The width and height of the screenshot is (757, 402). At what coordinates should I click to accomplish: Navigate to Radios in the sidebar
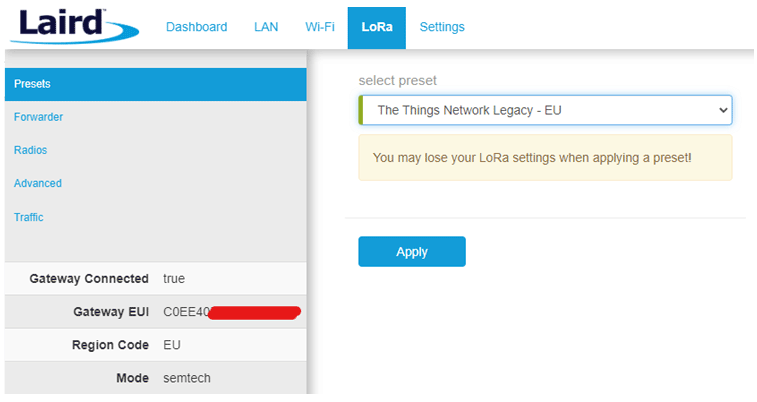coord(30,150)
